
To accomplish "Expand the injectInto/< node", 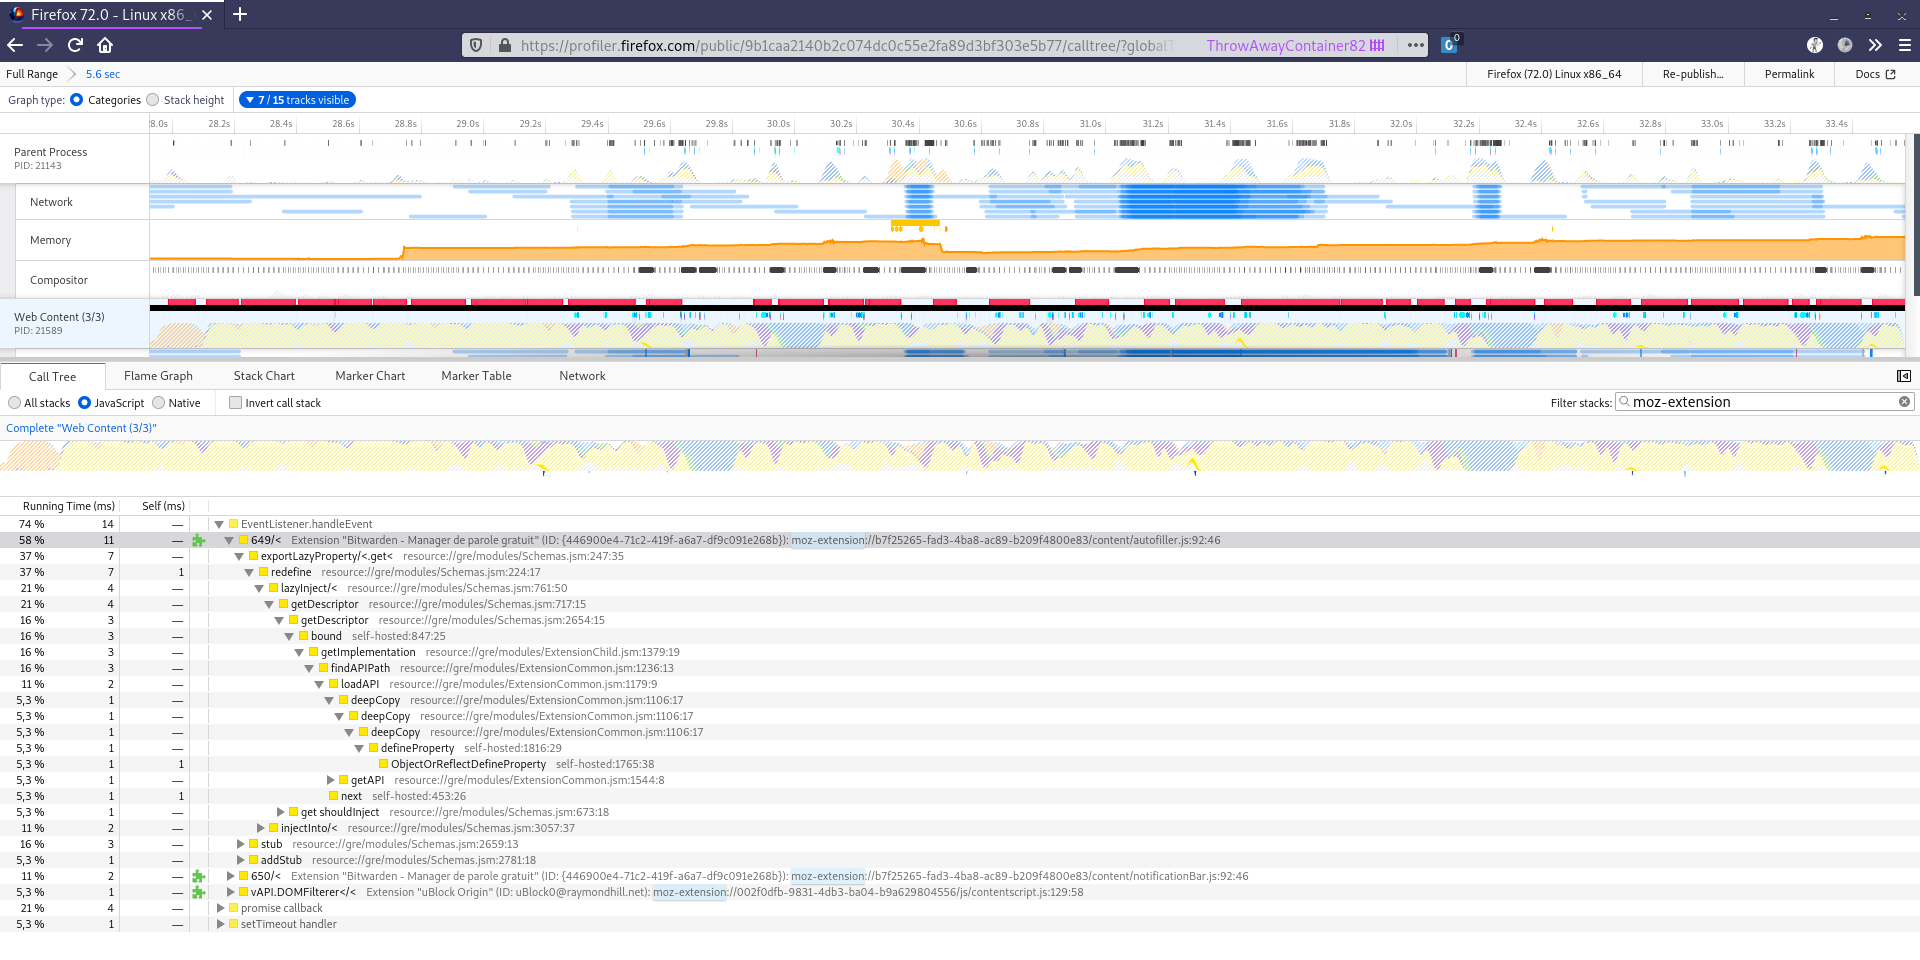I will [x=260, y=828].
